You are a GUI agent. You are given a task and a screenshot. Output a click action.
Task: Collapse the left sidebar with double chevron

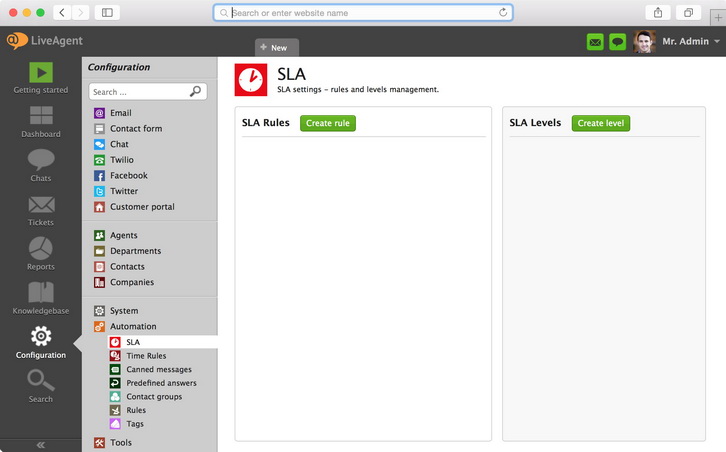(x=41, y=444)
